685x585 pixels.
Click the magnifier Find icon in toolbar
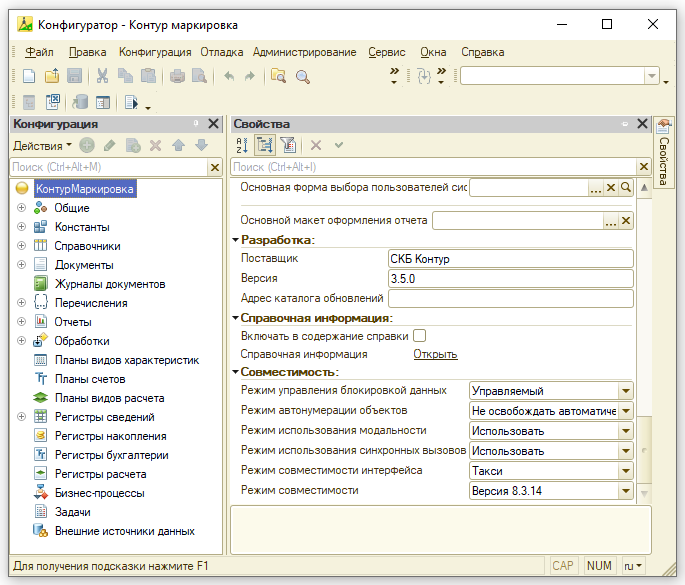click(x=302, y=76)
